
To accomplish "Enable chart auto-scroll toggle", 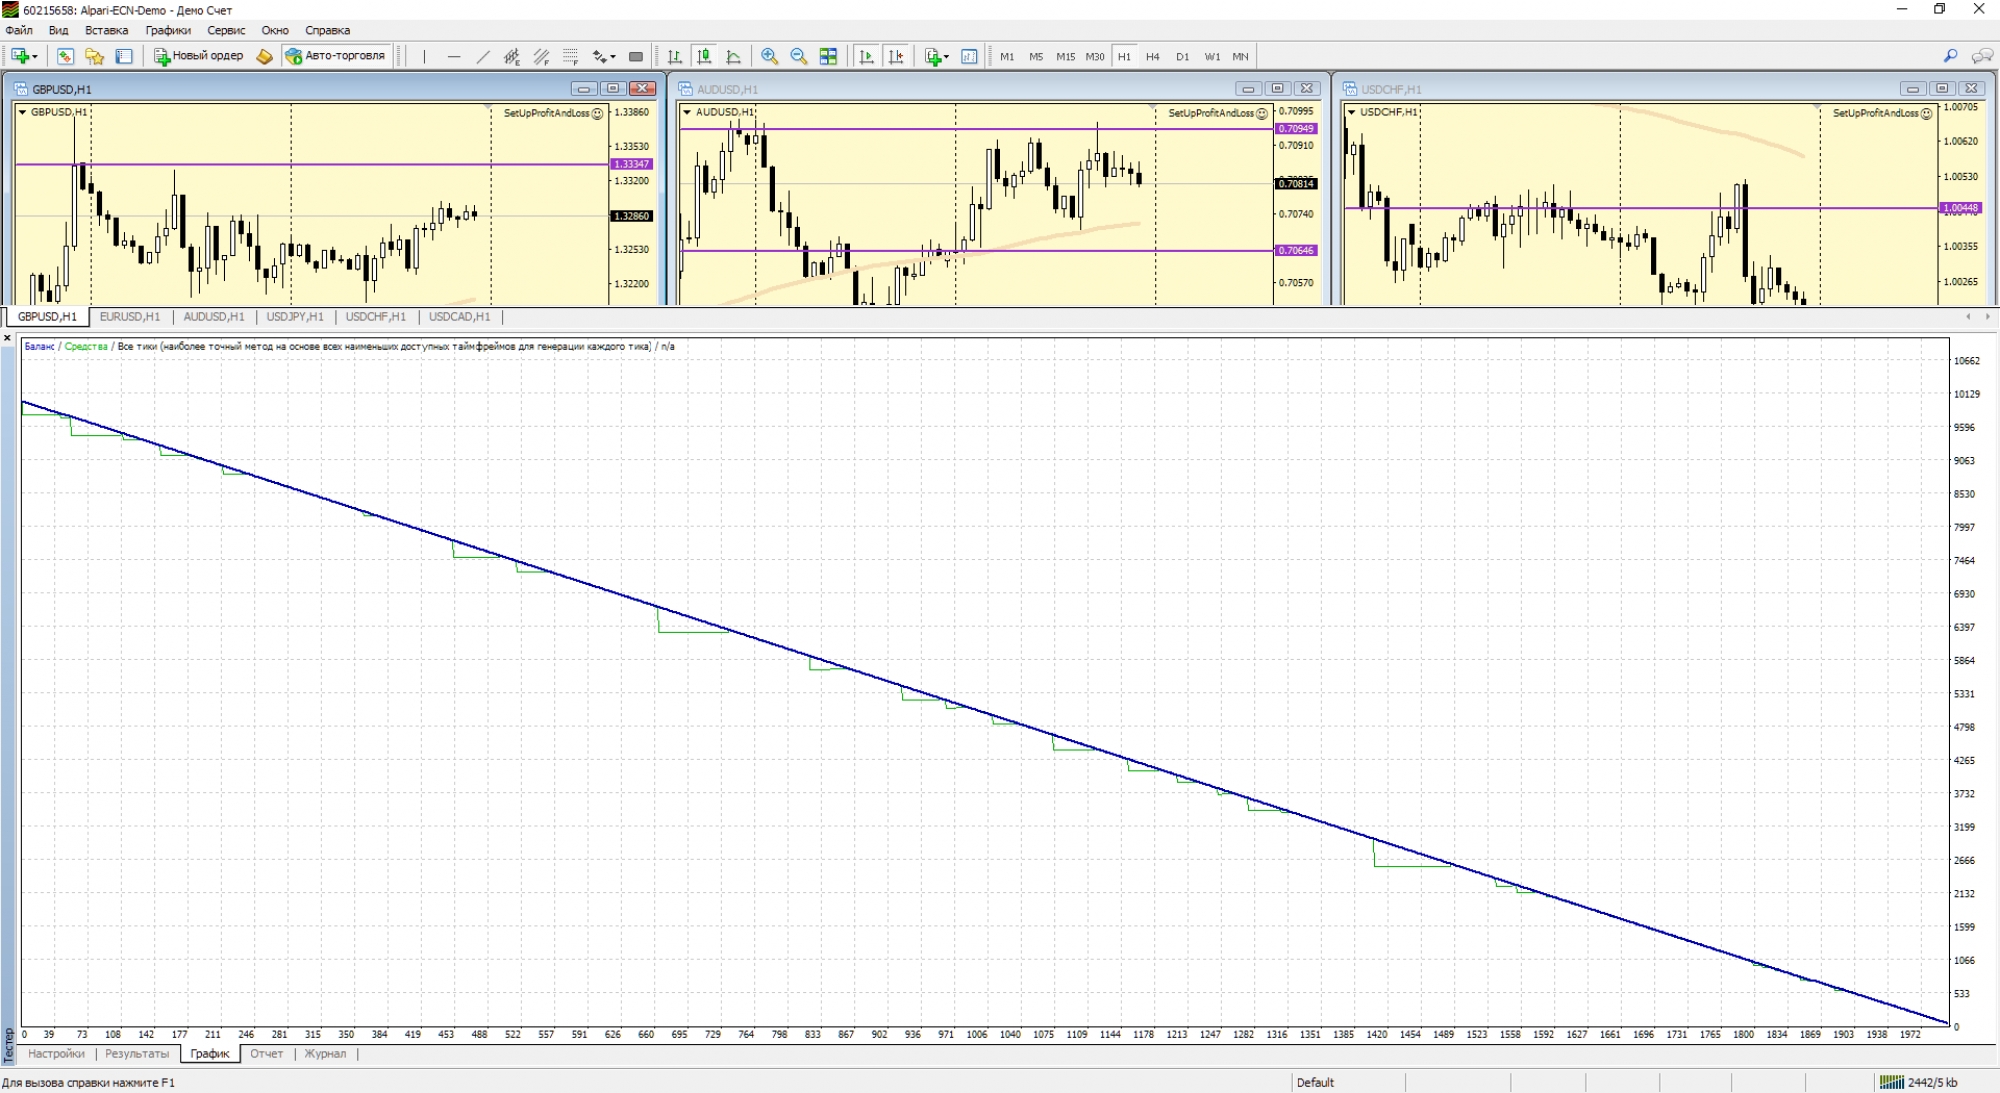I will pos(866,57).
